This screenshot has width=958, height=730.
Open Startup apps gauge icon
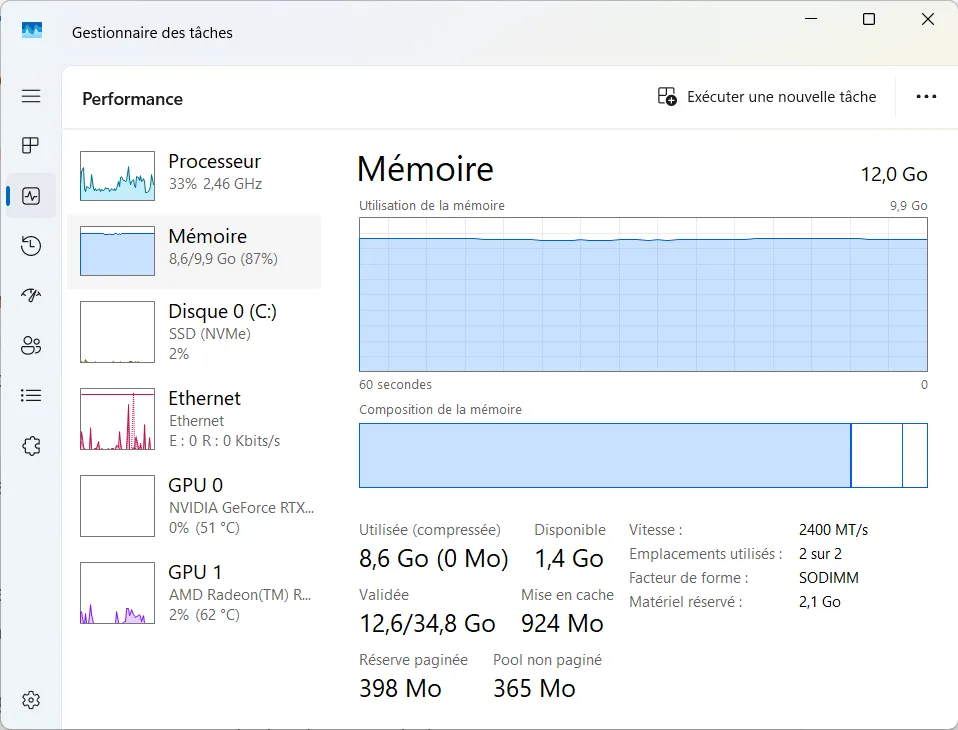[x=31, y=296]
